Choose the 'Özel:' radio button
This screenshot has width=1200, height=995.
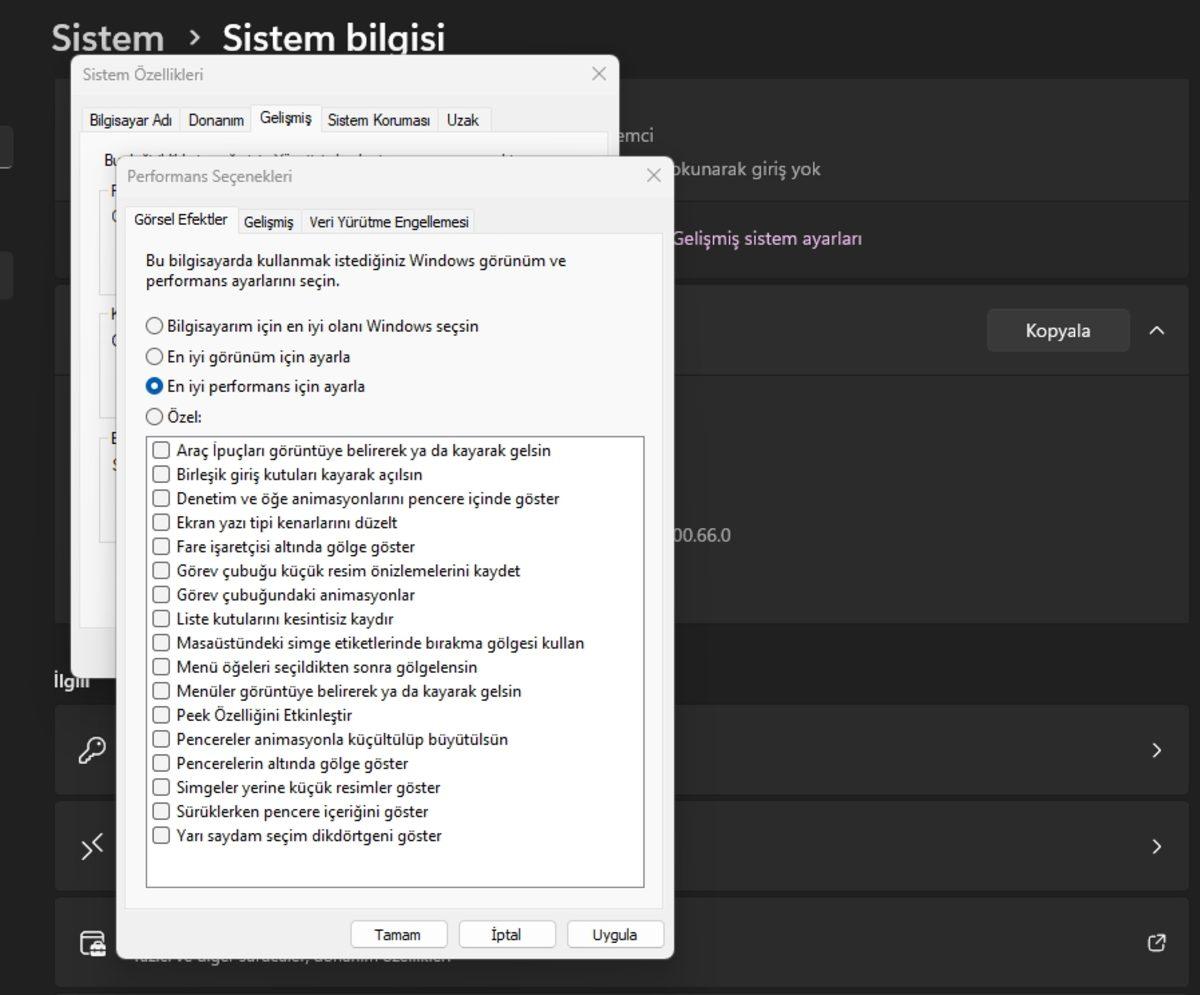click(x=154, y=417)
